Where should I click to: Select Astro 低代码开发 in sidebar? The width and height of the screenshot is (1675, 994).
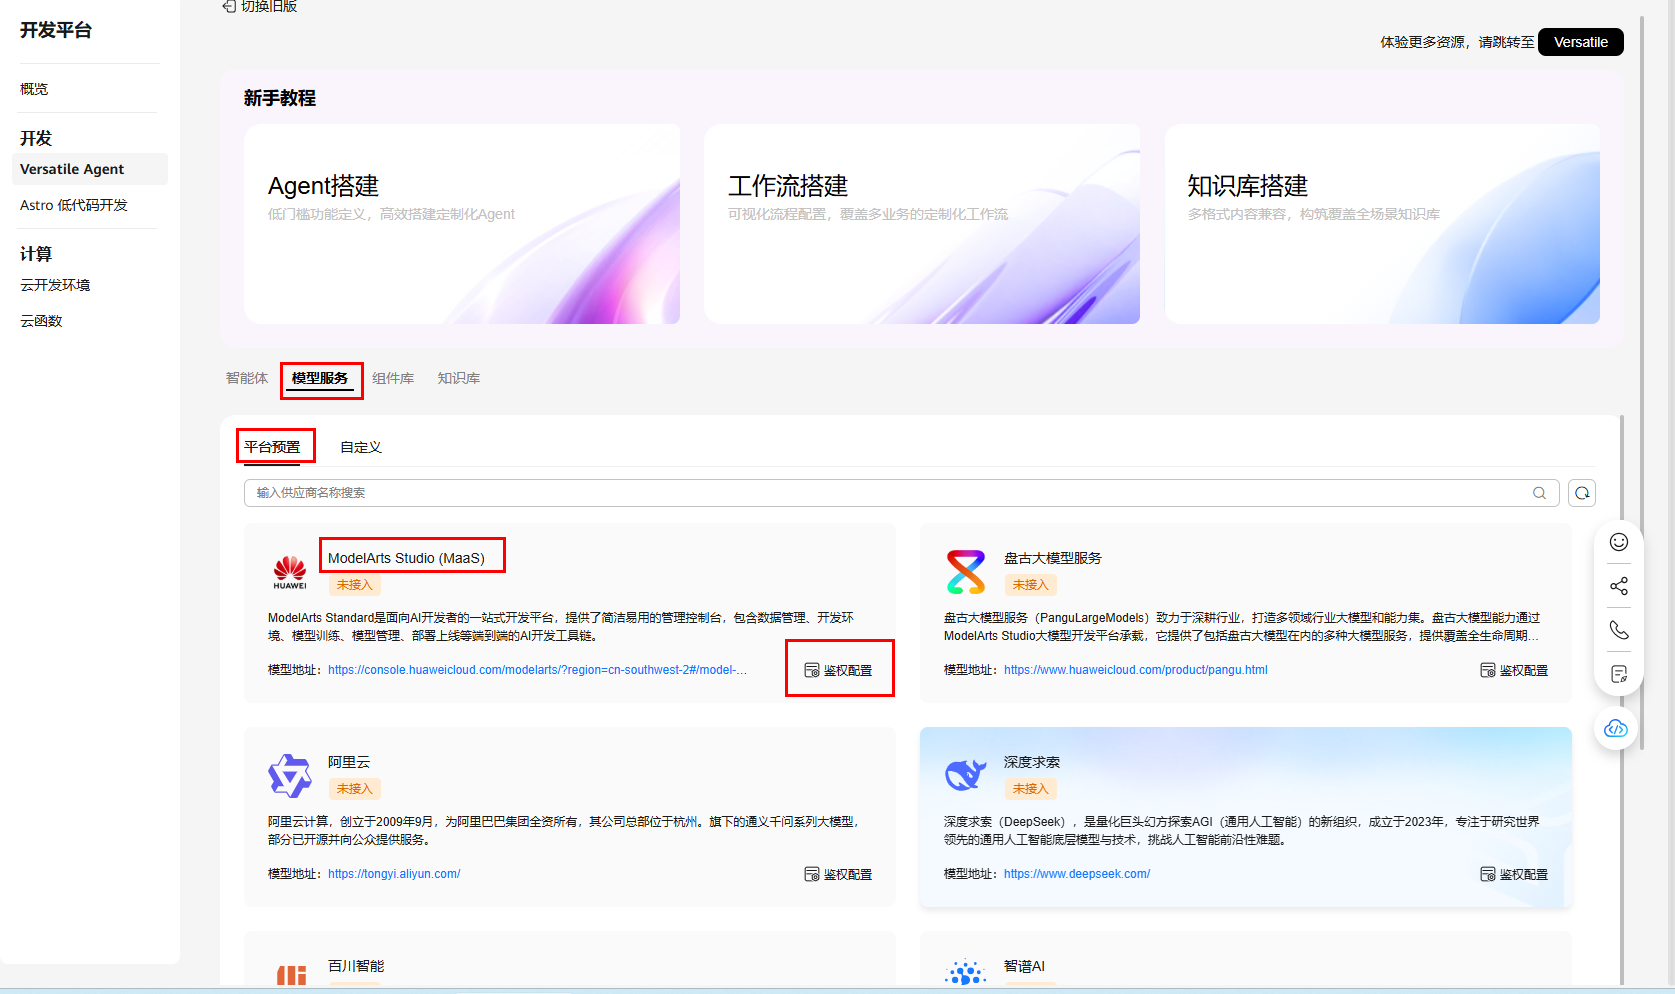click(74, 205)
